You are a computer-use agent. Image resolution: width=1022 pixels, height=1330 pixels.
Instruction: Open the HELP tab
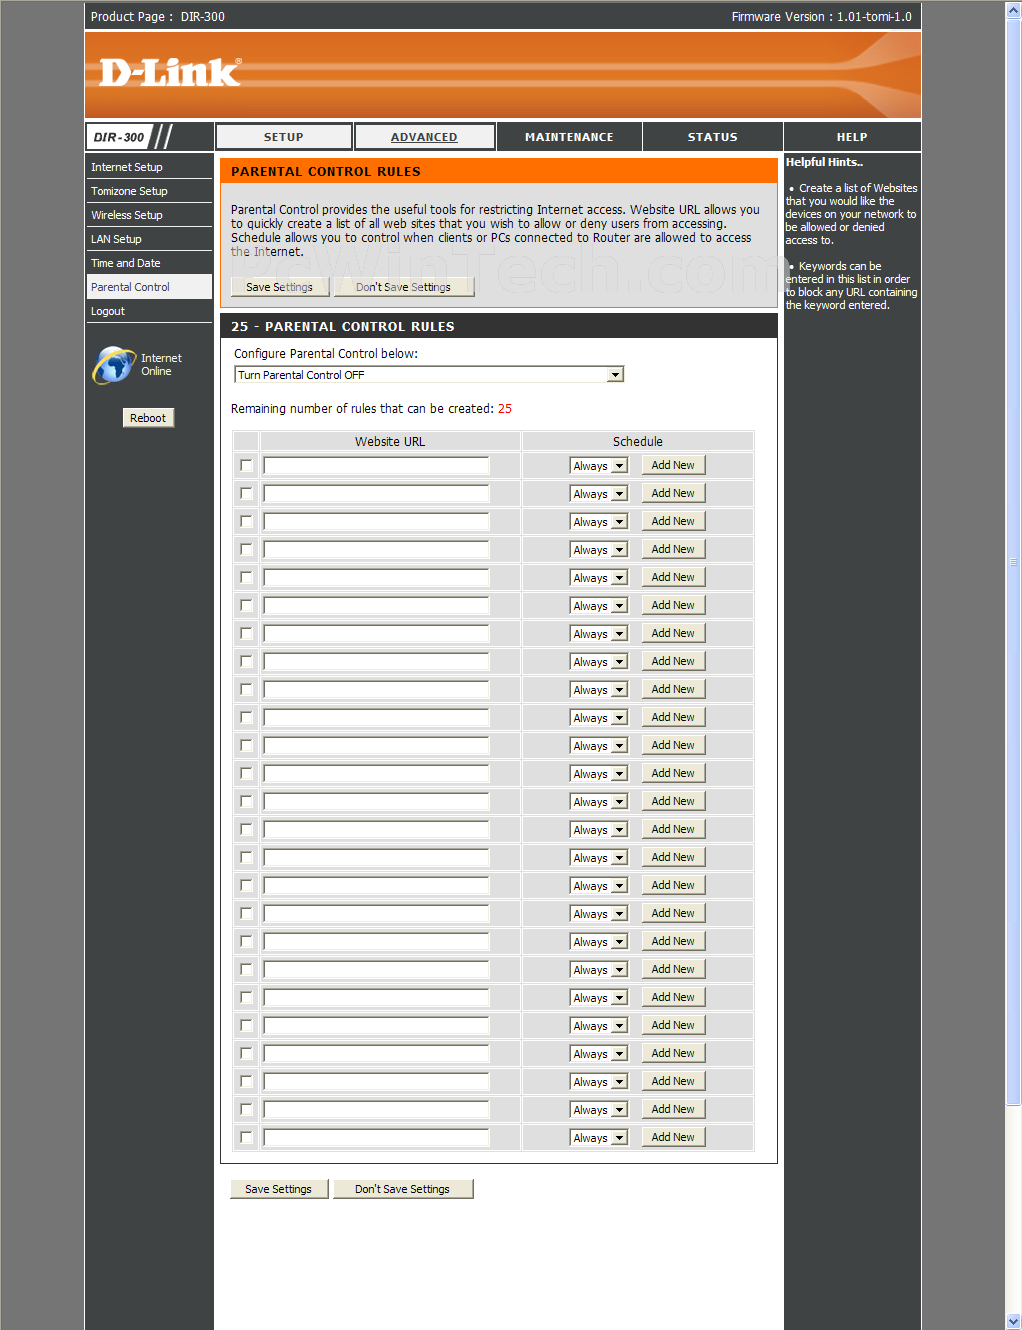852,137
